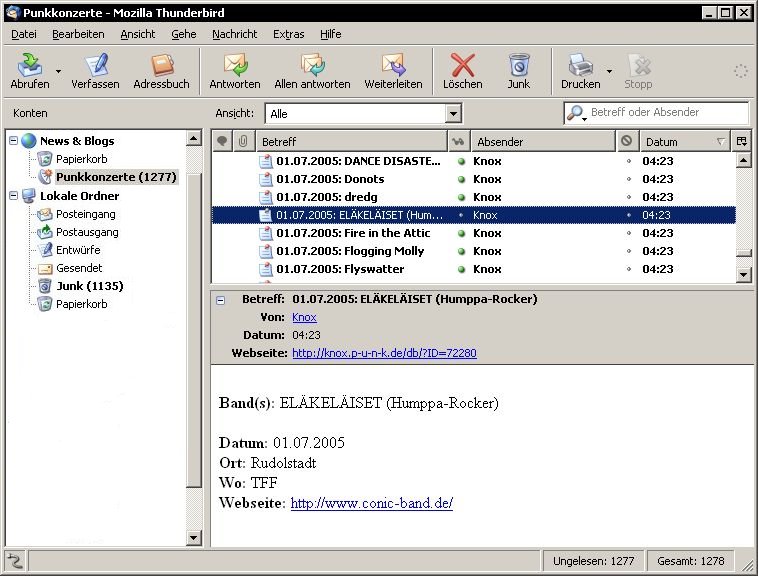The height and width of the screenshot is (576, 758).
Task: Sort by Datum column header
Action: [x=685, y=142]
